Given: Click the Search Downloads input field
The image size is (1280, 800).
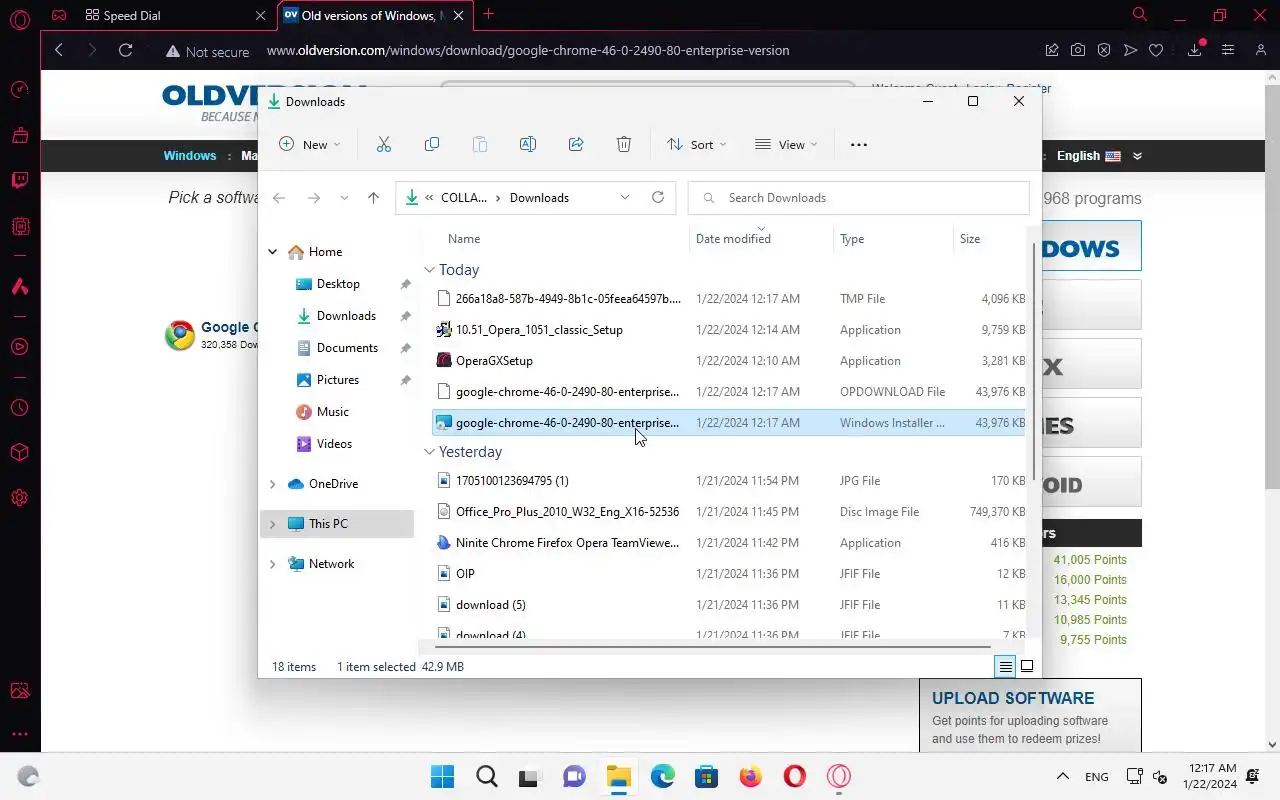Looking at the screenshot, I should click(x=858, y=198).
